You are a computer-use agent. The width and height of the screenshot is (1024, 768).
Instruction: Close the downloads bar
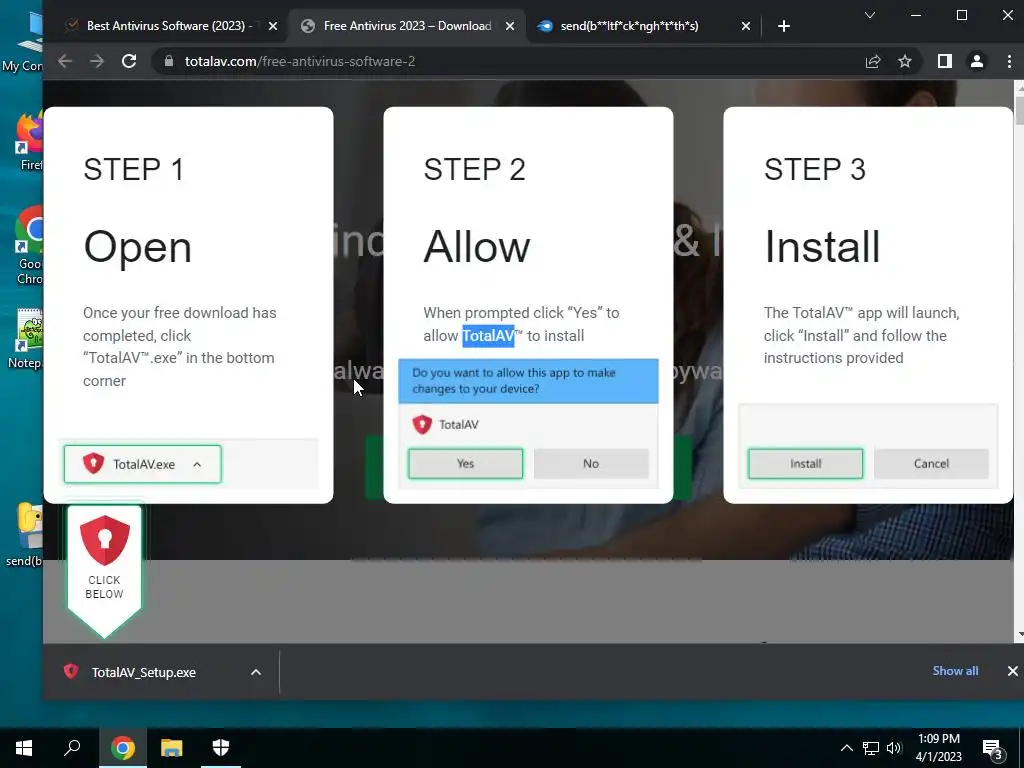pyautogui.click(x=1012, y=671)
